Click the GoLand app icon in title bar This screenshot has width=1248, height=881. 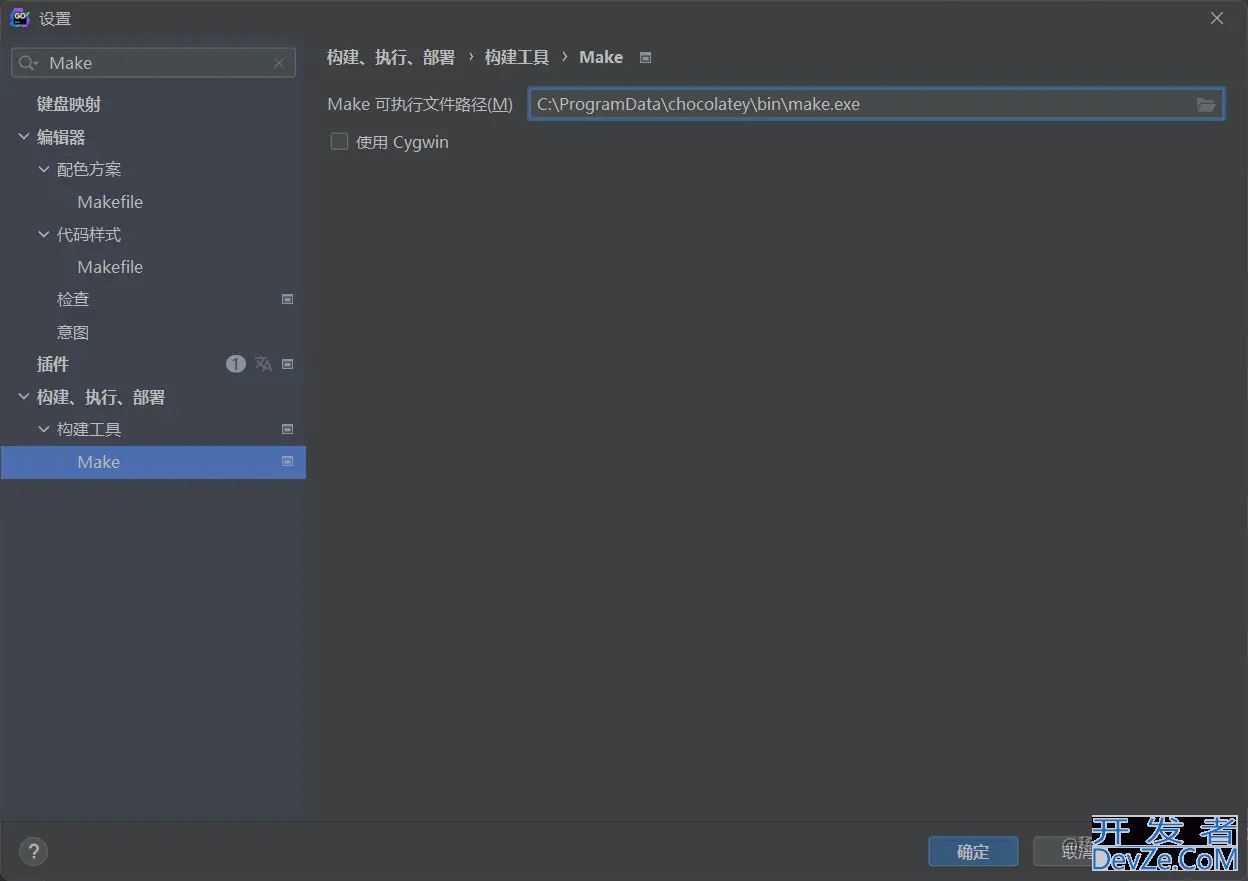coord(20,18)
